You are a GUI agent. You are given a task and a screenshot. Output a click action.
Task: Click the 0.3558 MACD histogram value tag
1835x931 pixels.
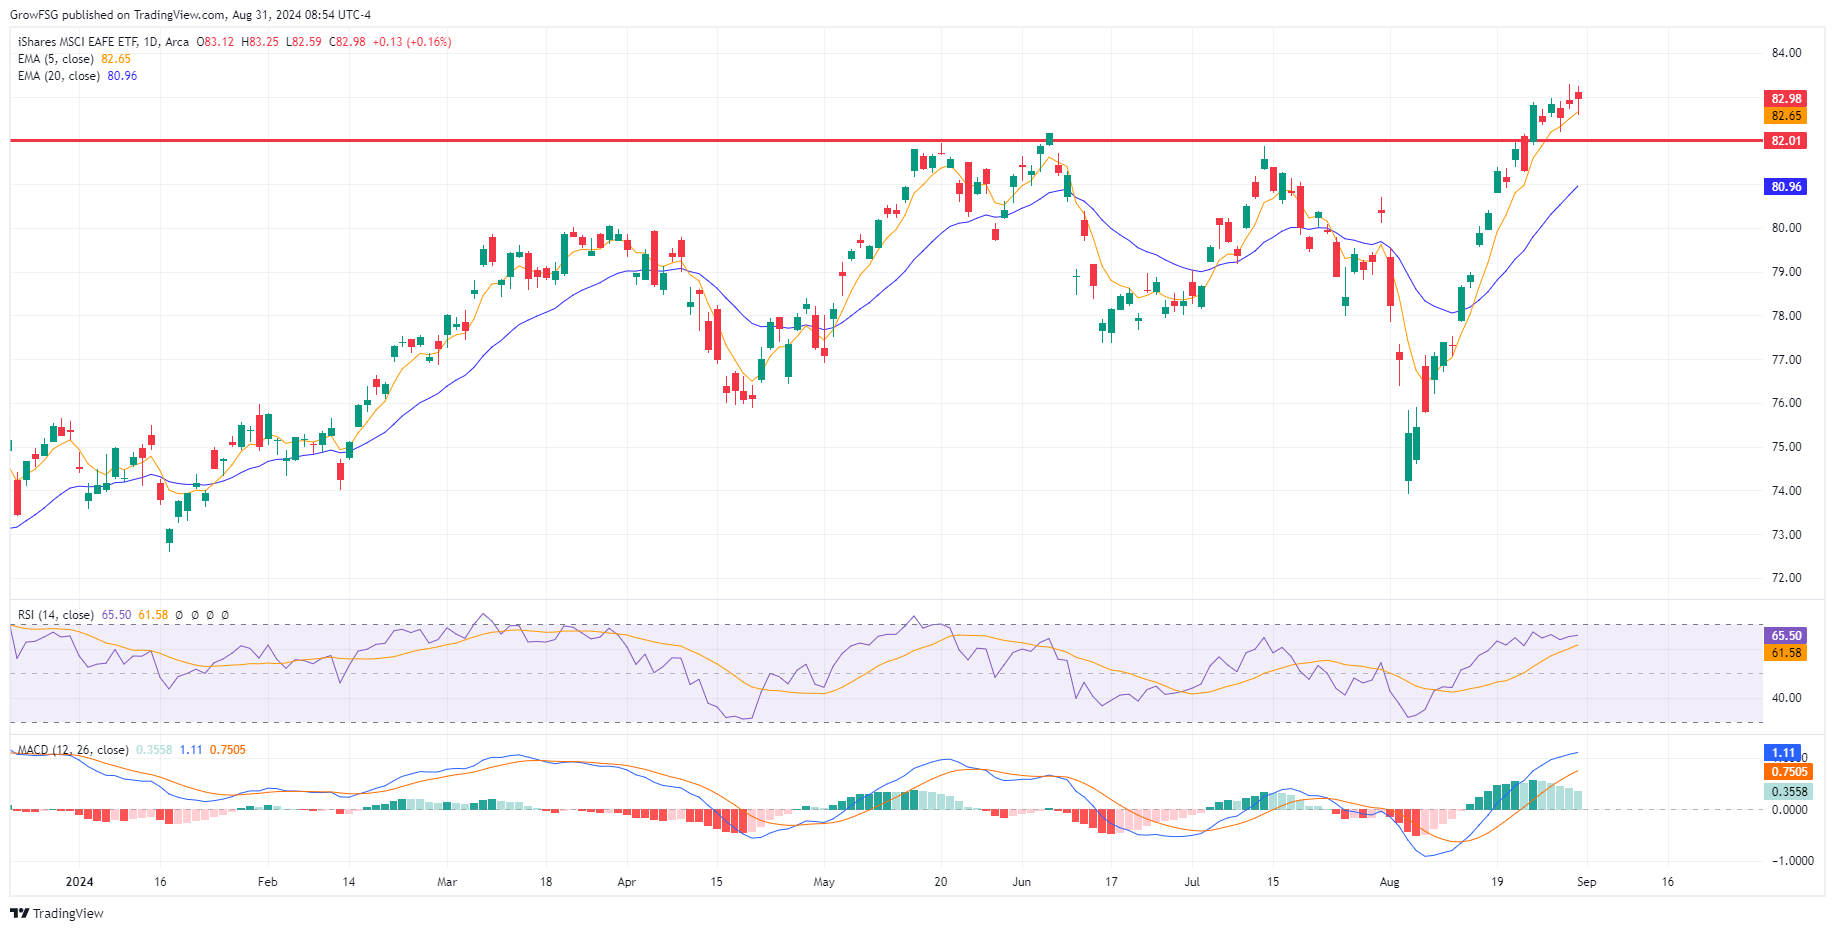pos(1788,792)
